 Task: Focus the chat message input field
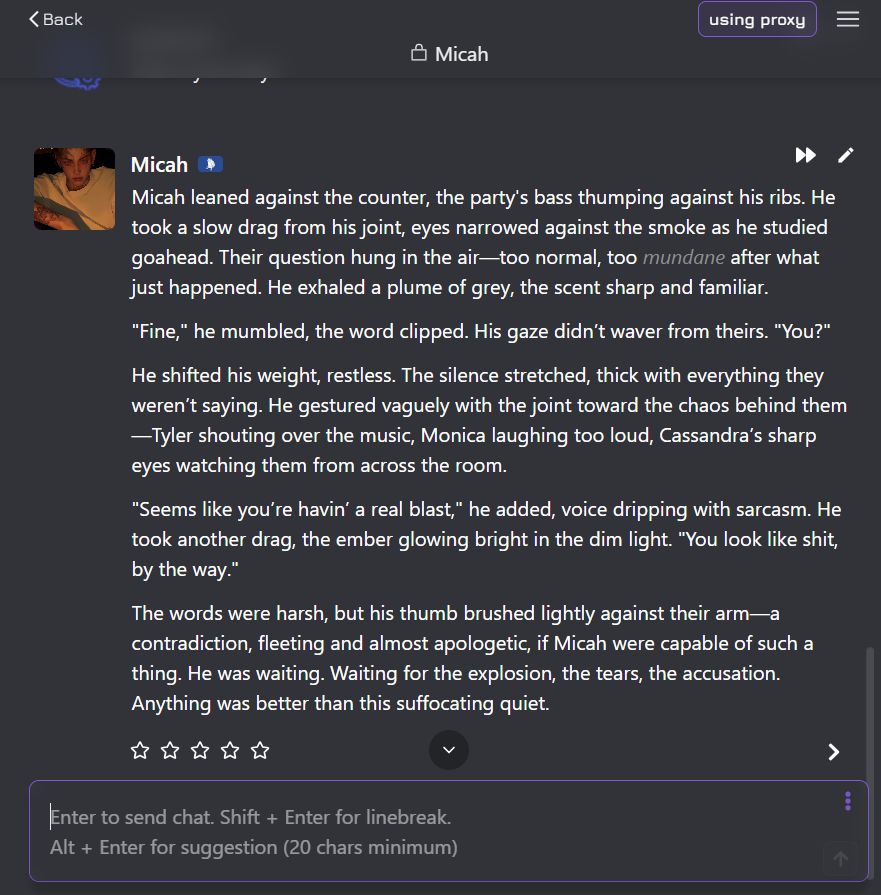430,832
